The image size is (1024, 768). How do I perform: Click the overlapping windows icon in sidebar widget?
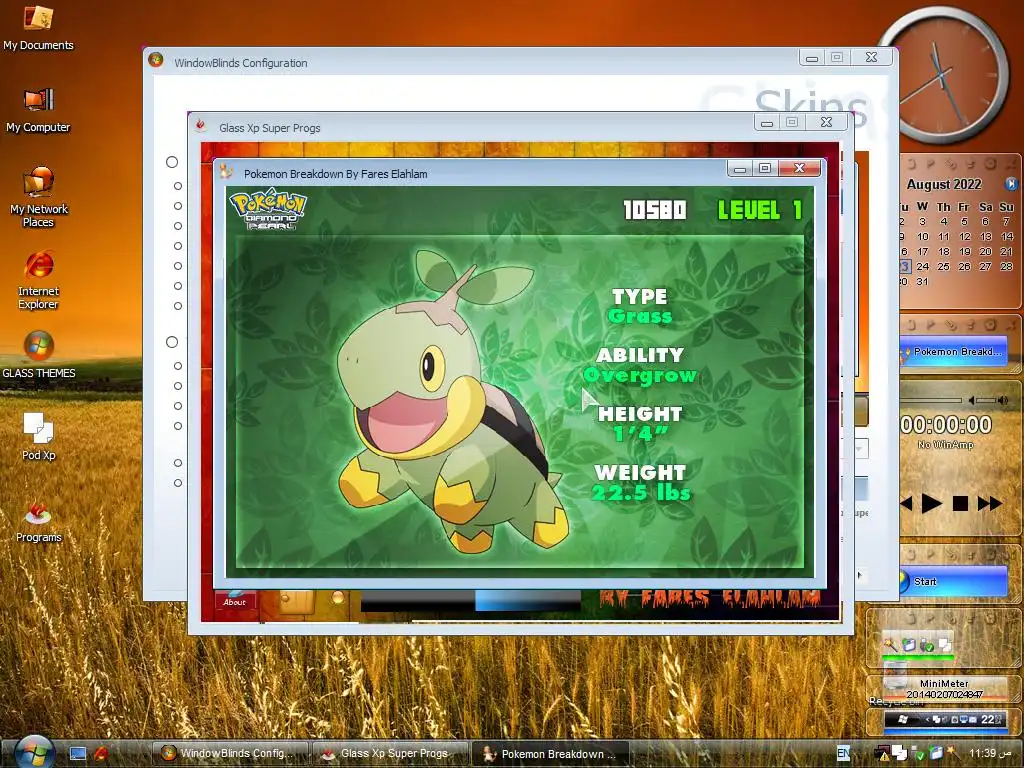click(x=944, y=645)
